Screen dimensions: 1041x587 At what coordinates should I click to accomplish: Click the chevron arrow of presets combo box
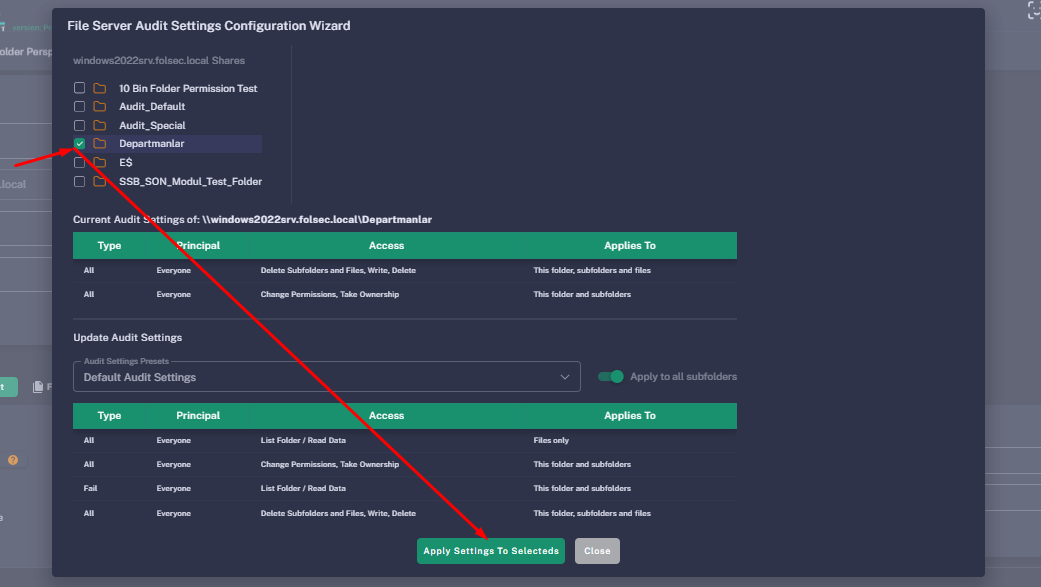[x=564, y=377]
